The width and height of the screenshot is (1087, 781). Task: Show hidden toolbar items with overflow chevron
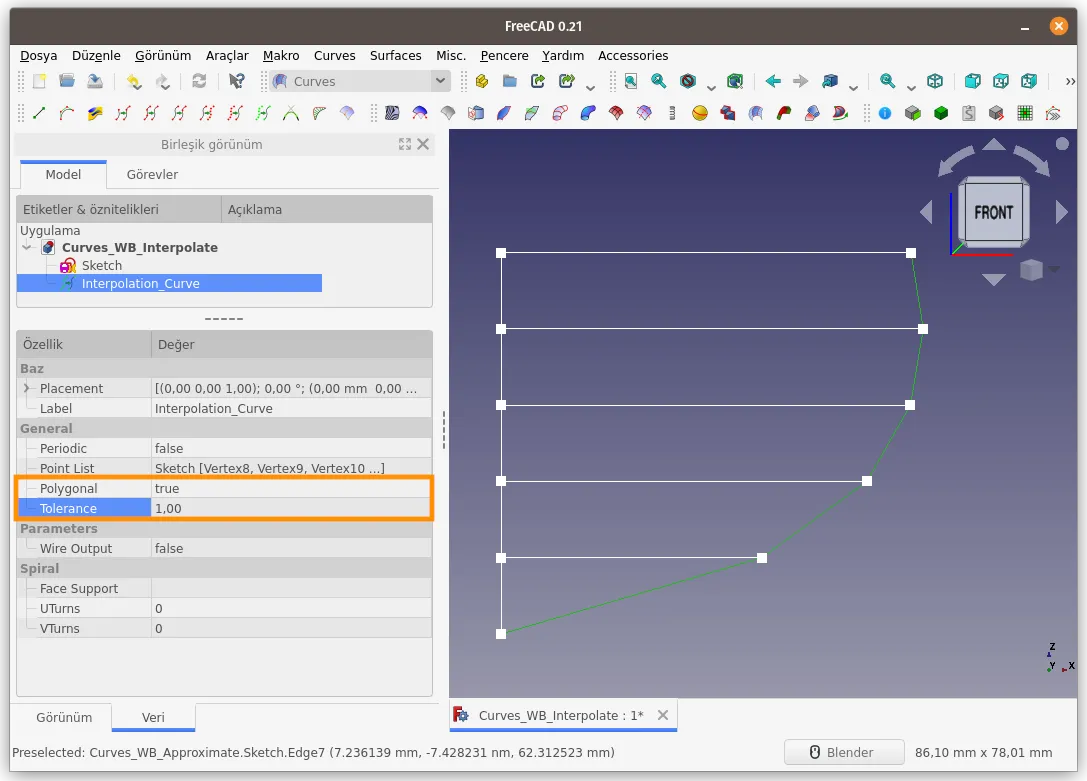pyautogui.click(x=1070, y=81)
